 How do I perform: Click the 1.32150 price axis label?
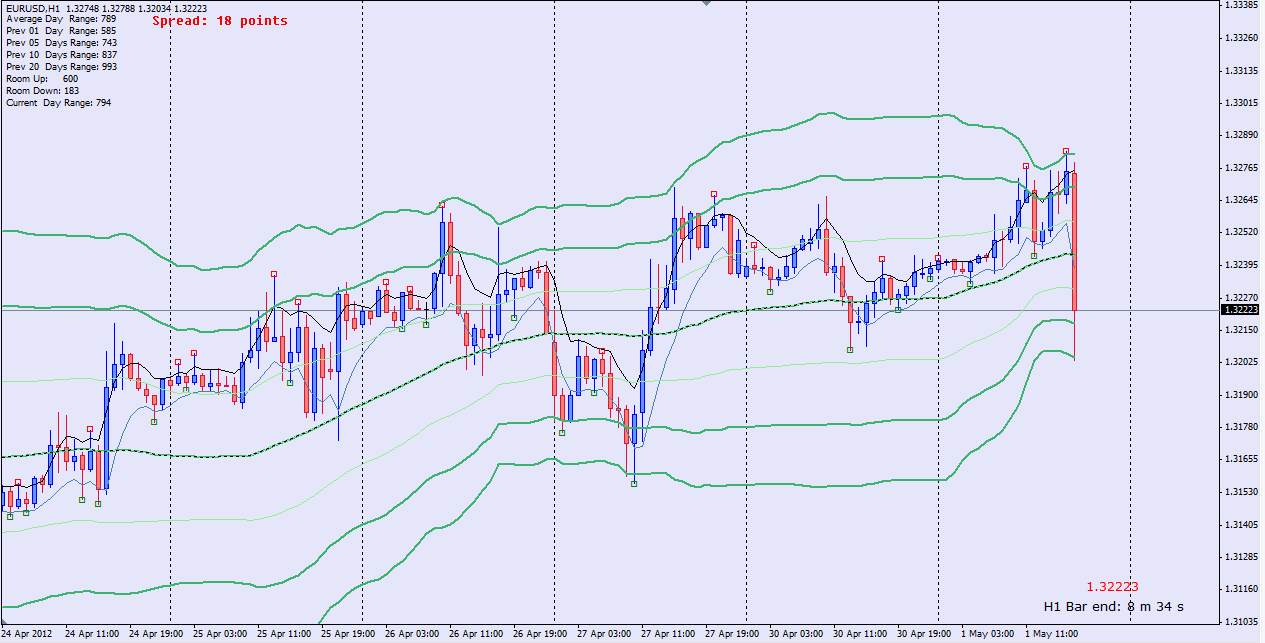[1241, 329]
